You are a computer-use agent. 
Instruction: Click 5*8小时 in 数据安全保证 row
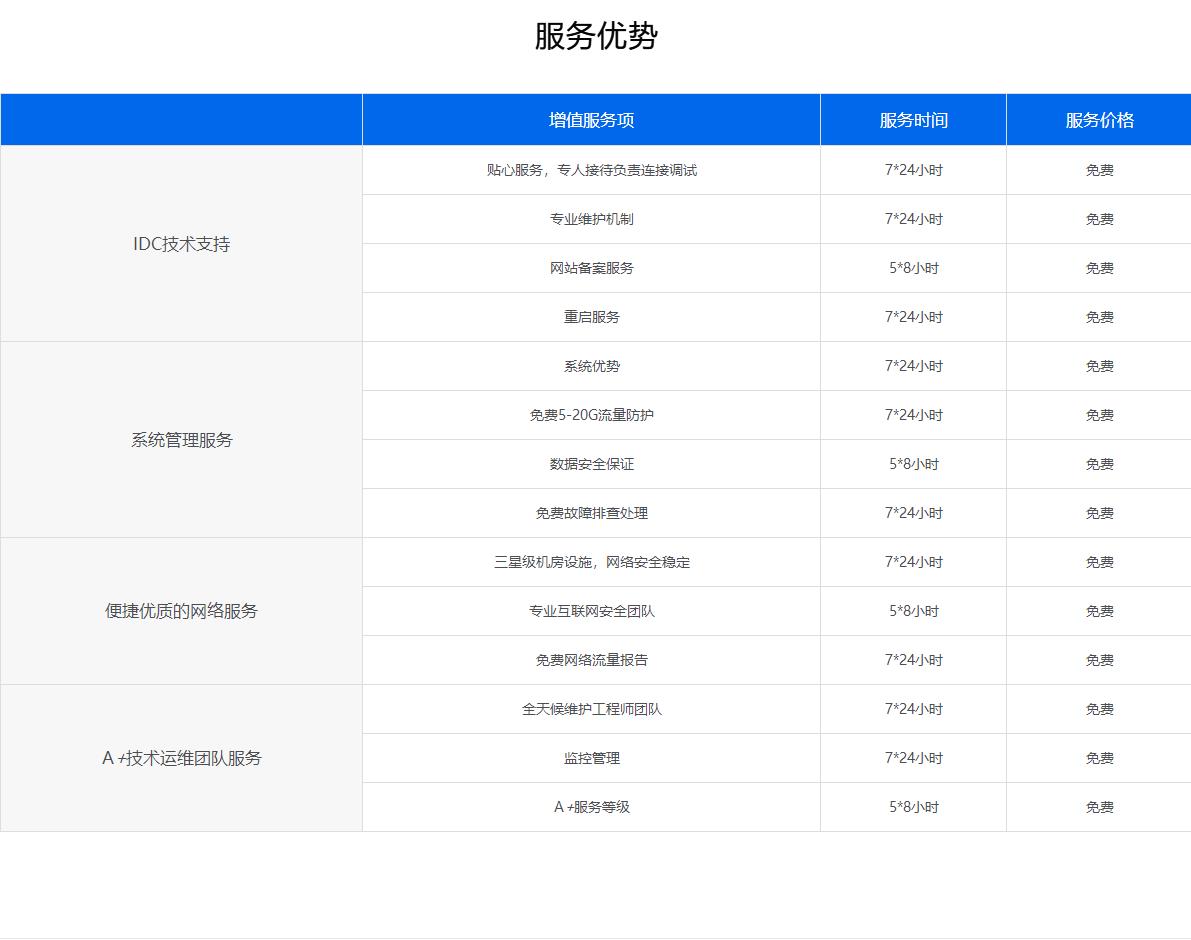[914, 464]
